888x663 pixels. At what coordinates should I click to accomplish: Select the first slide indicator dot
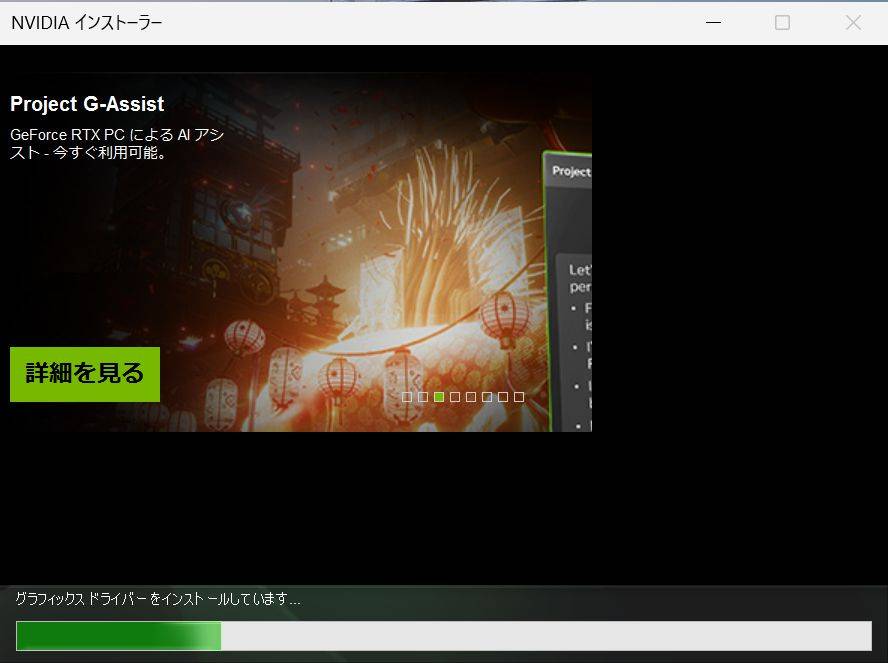pyautogui.click(x=407, y=397)
